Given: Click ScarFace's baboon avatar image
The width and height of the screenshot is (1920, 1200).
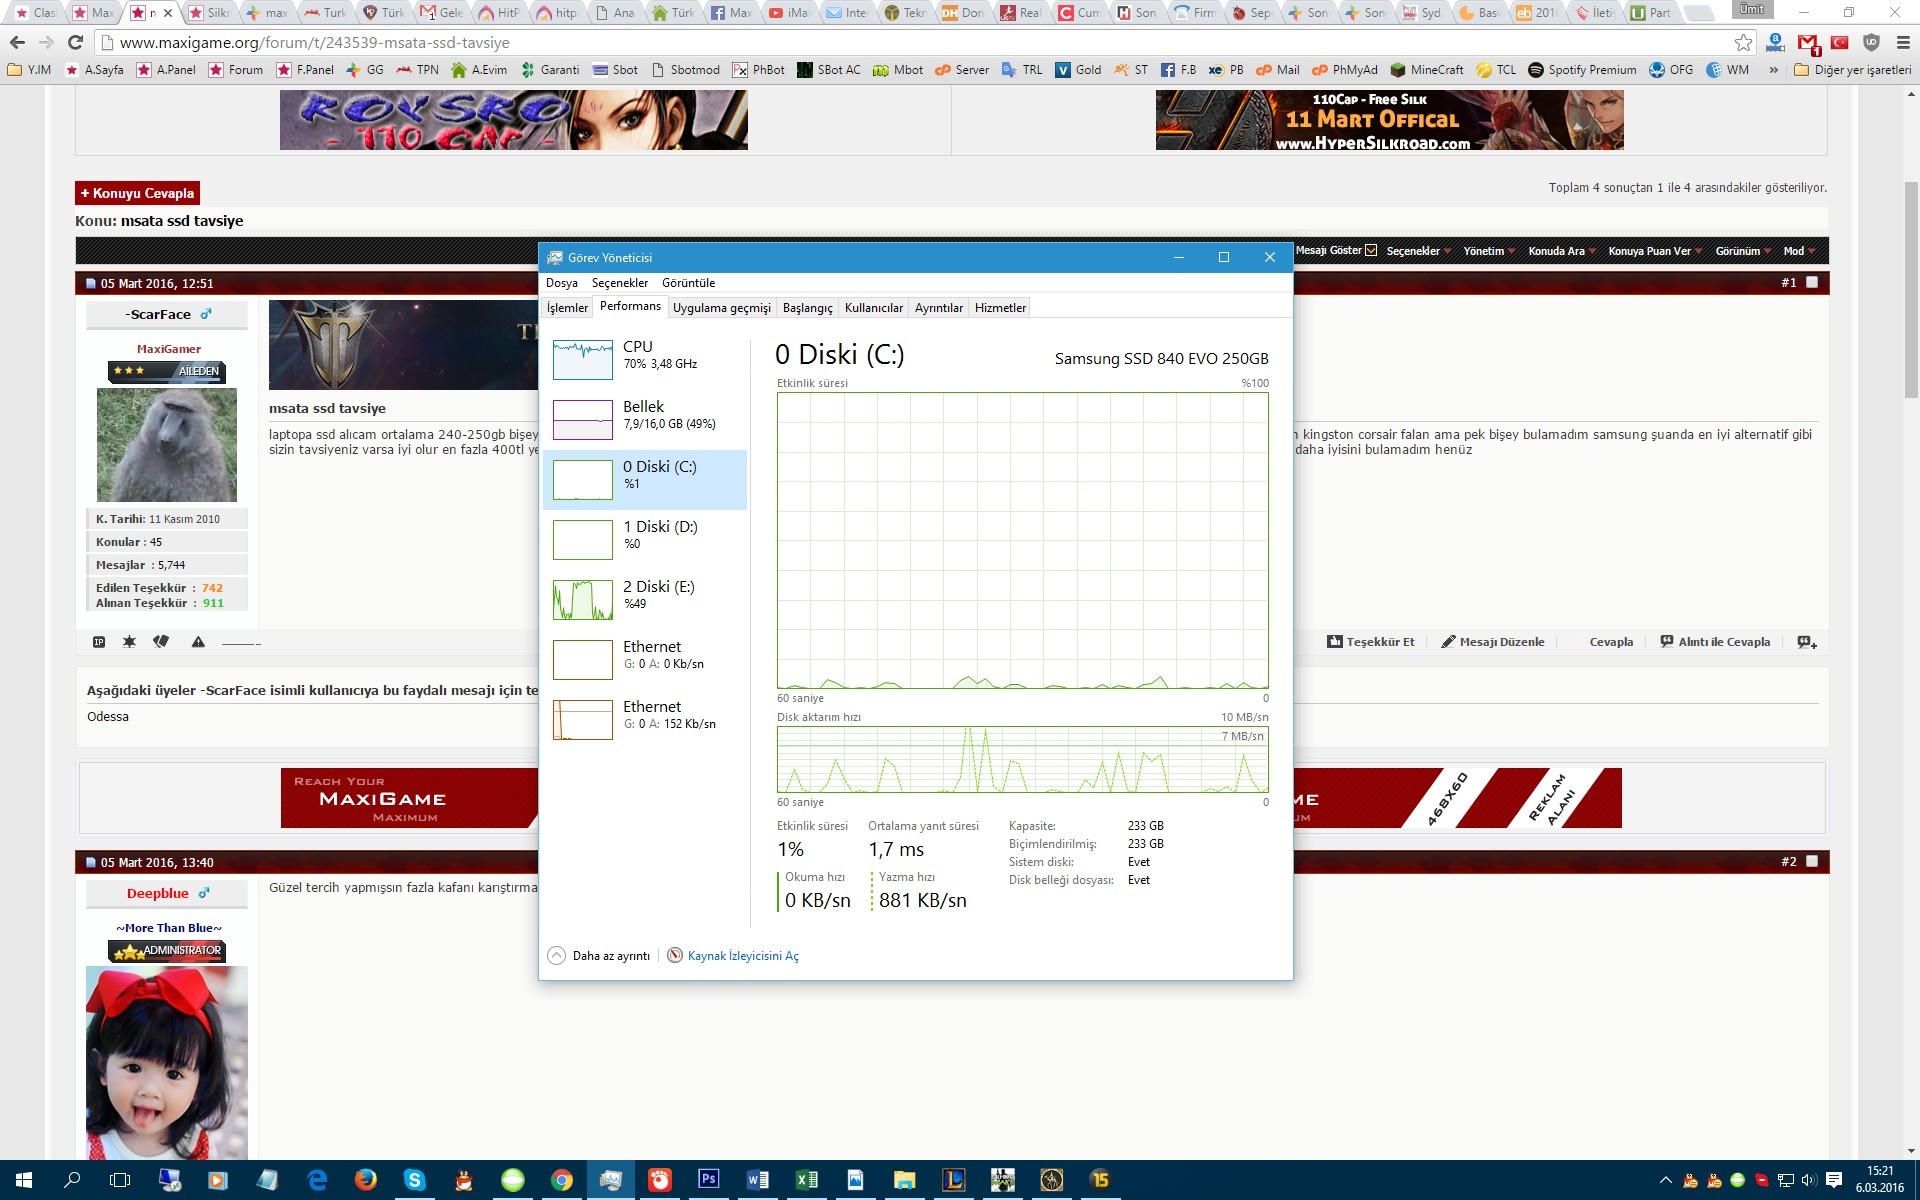Looking at the screenshot, I should (167, 445).
